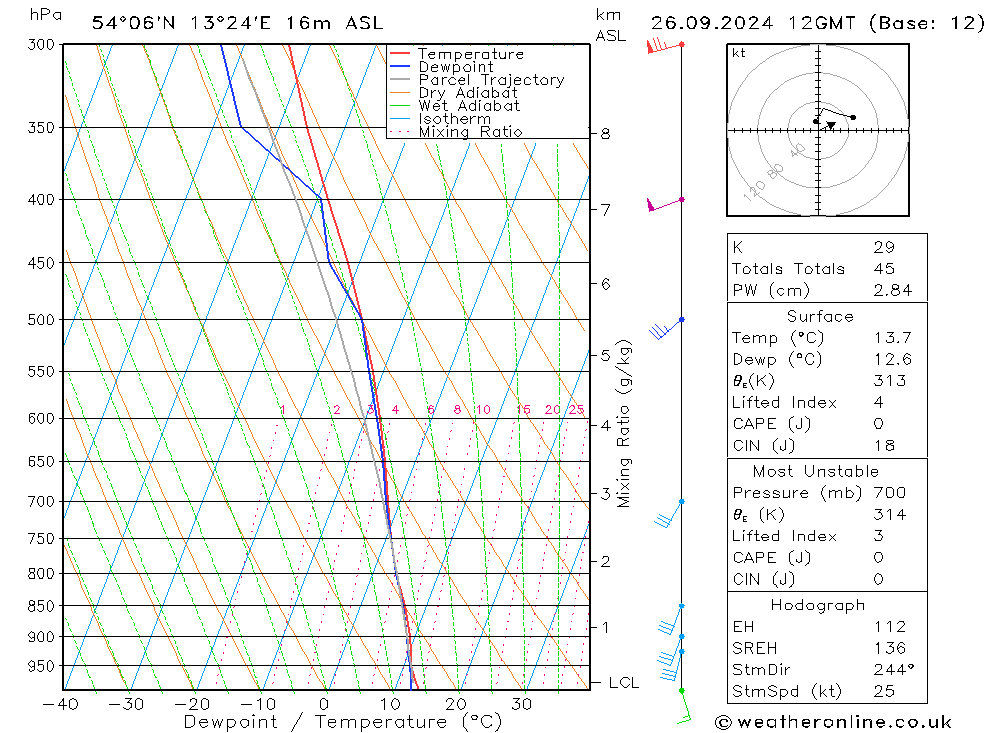Click the 'Mixing Ratio' legend label
The image size is (1000, 733).
click(x=471, y=132)
